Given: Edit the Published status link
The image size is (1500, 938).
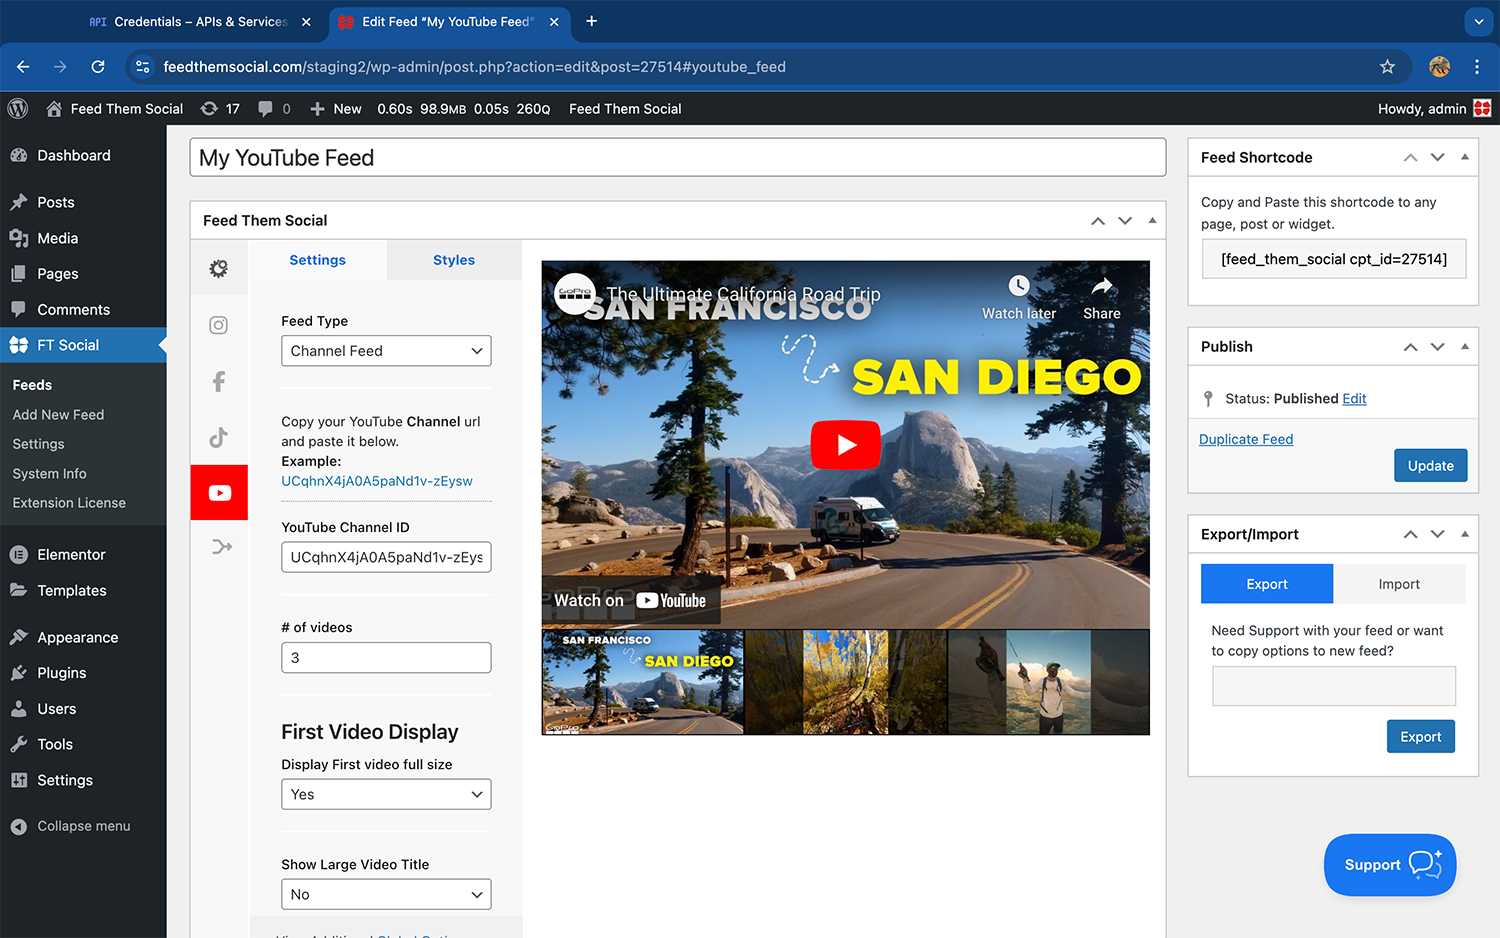Looking at the screenshot, I should tap(1354, 399).
